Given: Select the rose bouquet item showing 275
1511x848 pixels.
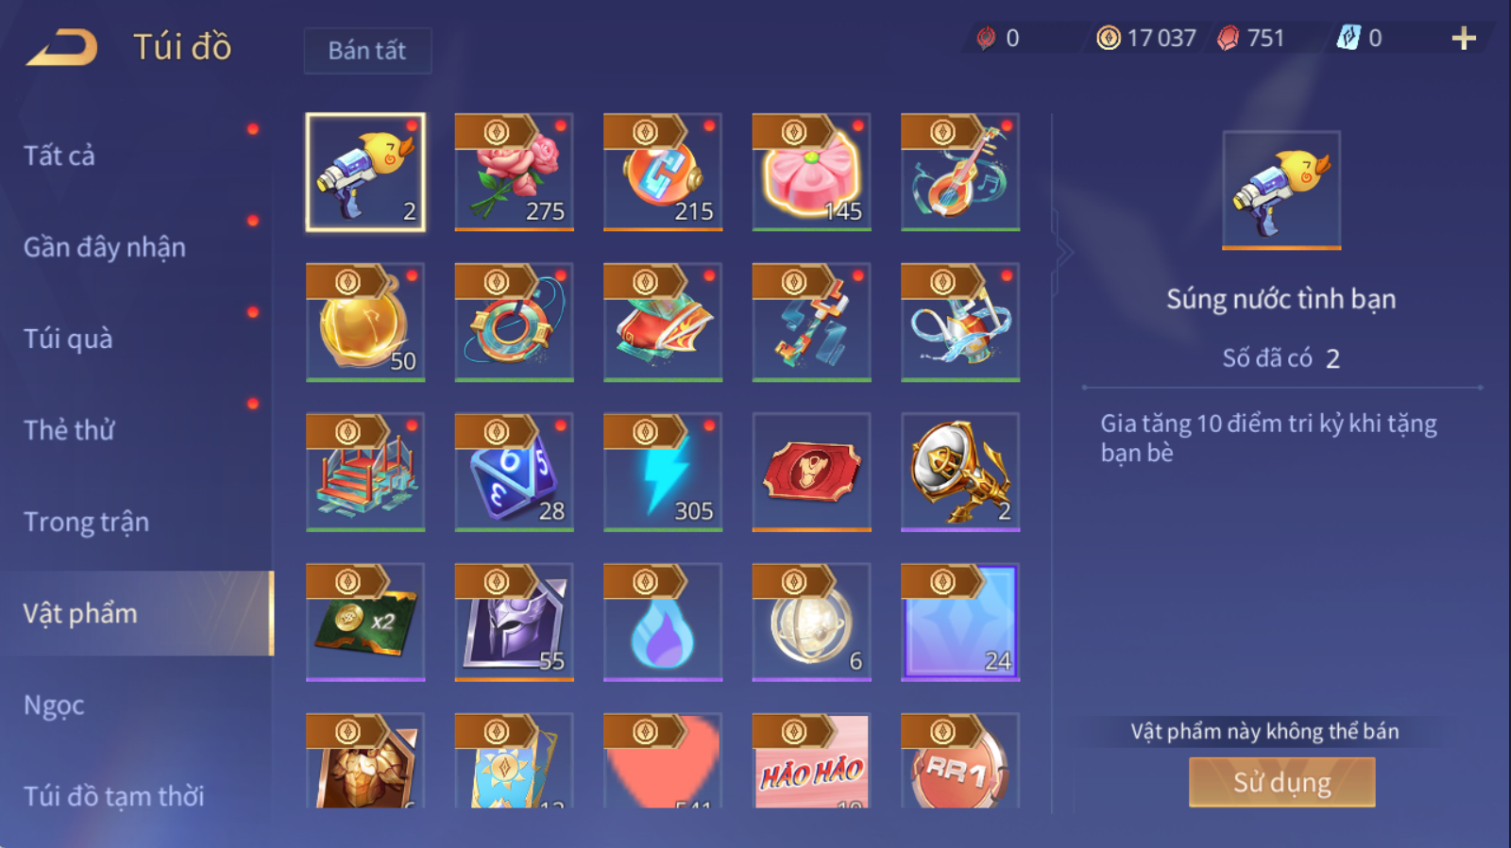Looking at the screenshot, I should pos(514,172).
